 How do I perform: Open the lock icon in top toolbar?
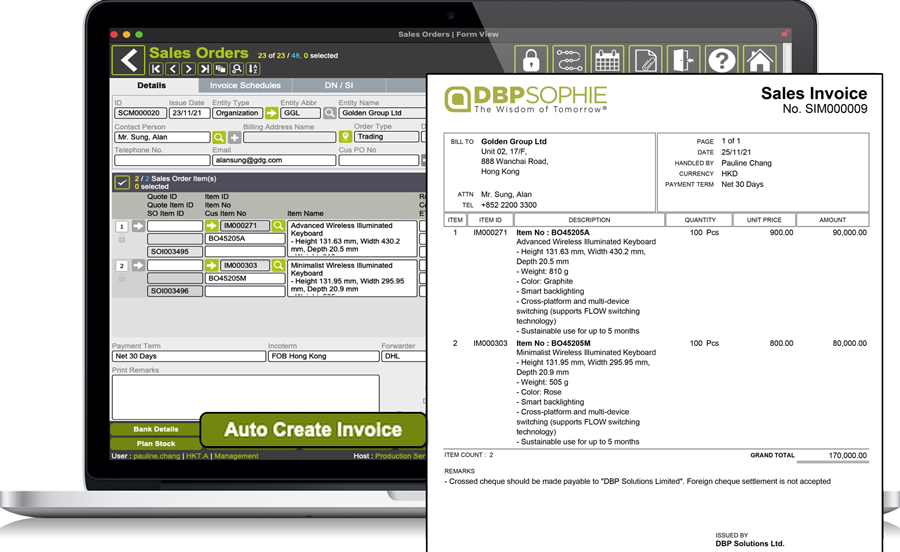(x=533, y=61)
